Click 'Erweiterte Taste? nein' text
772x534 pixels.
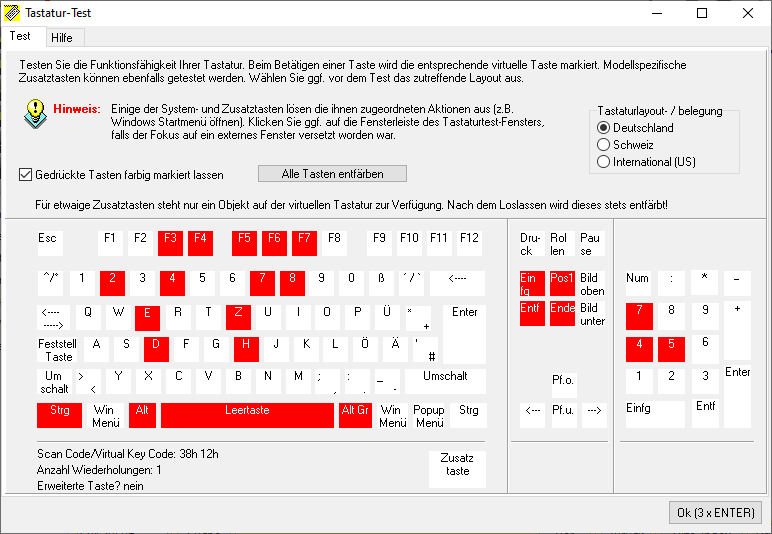tap(90, 486)
